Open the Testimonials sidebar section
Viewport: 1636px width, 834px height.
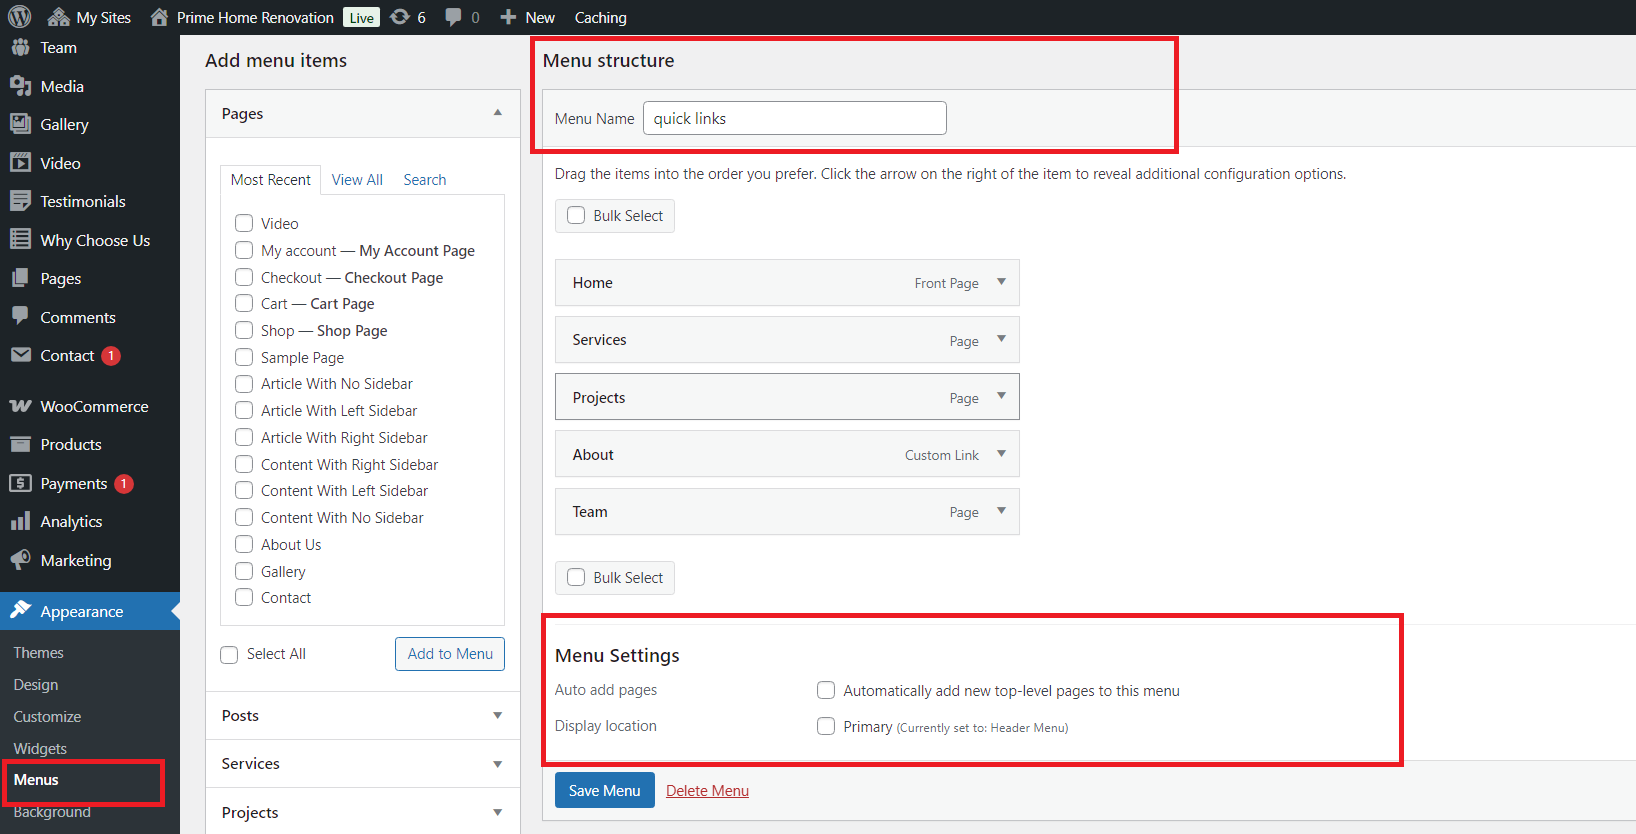coord(82,201)
